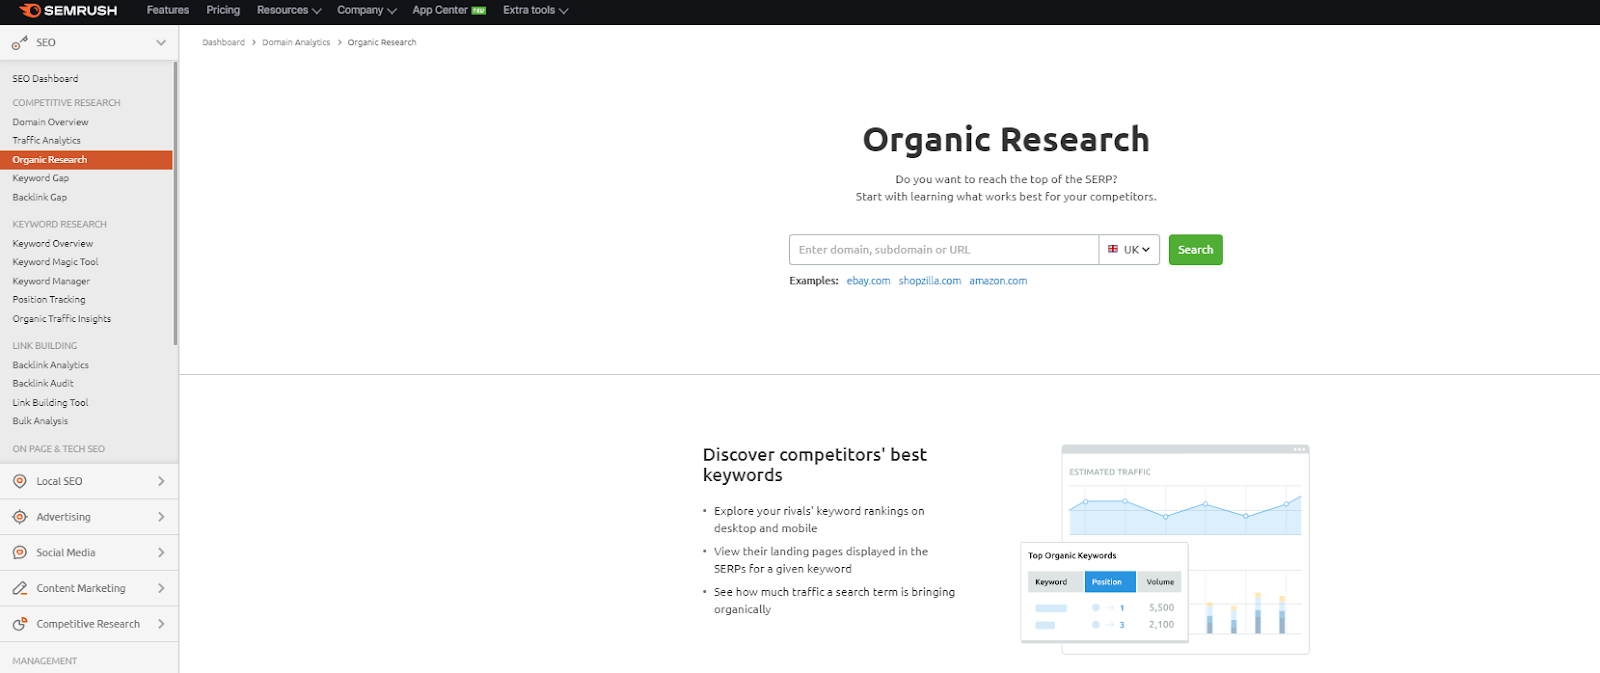Screen dimensions: 1600x673
Task: Expand Social Media section arrow
Action: 161,553
